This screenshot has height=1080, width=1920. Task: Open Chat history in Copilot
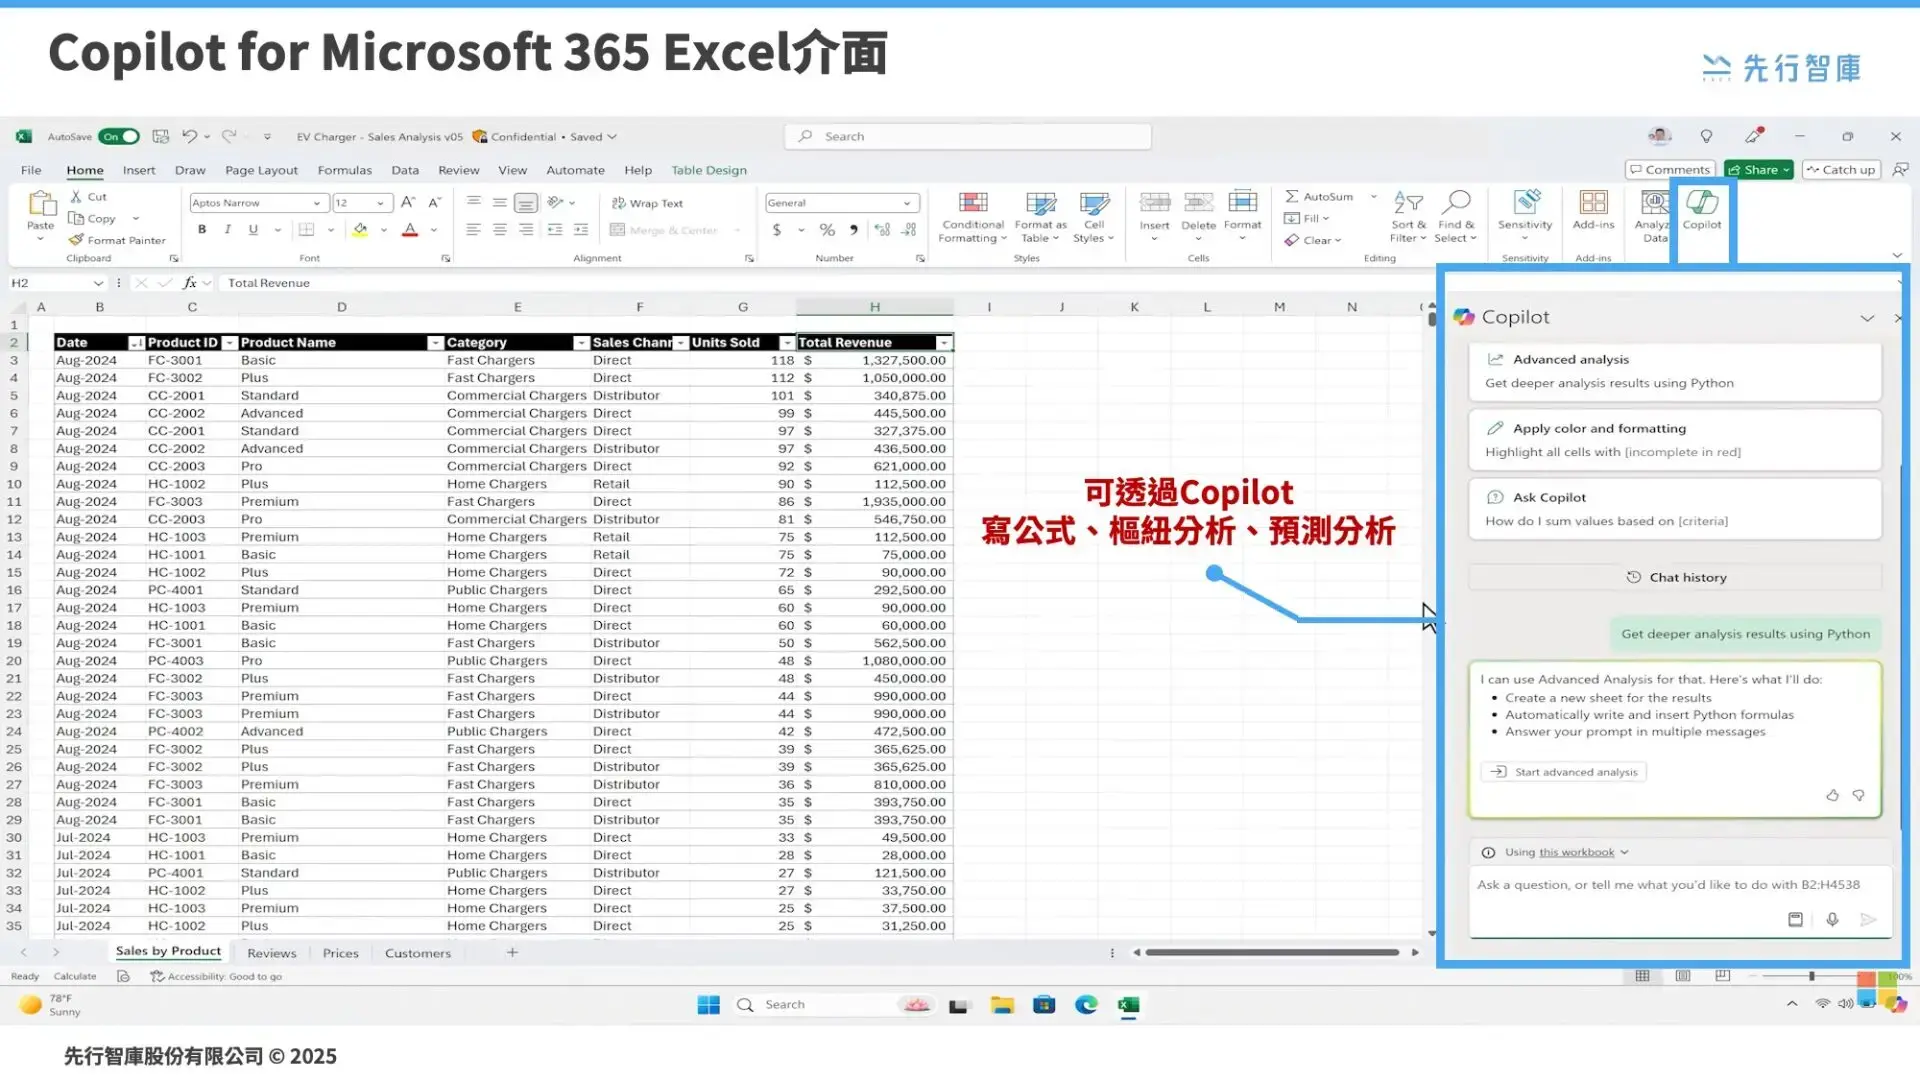point(1676,577)
